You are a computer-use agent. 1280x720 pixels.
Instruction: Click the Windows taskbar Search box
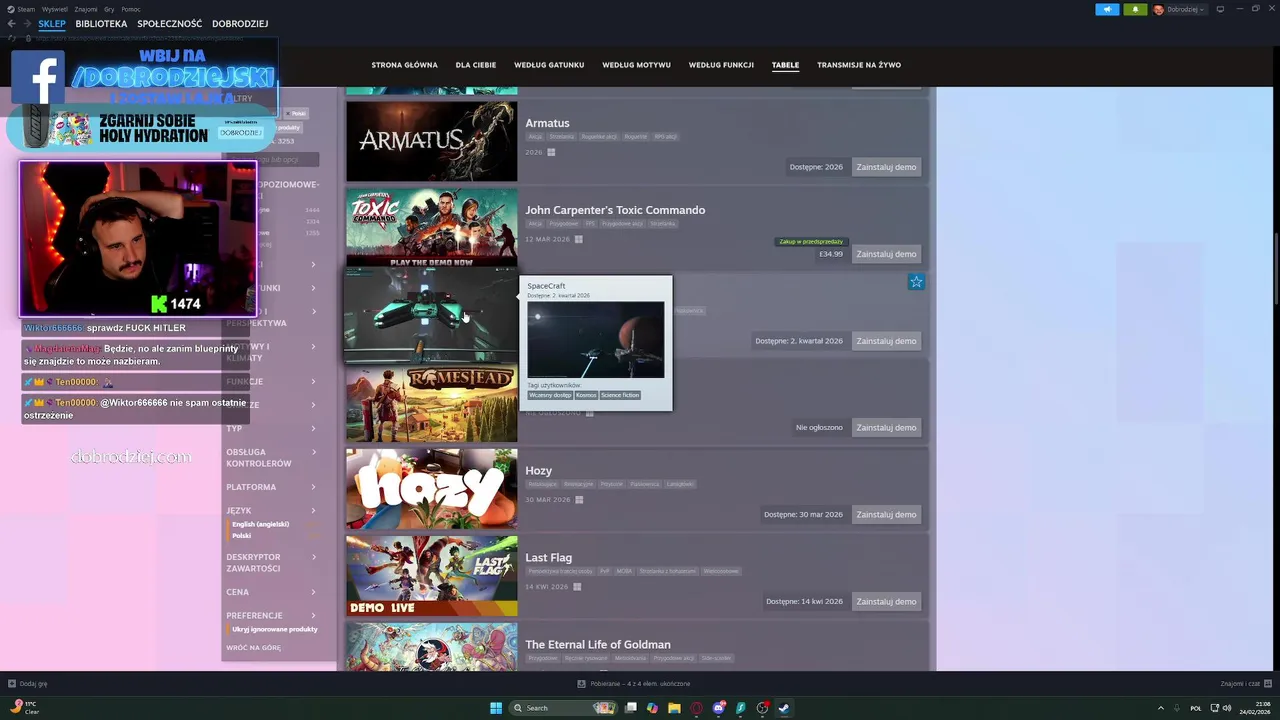coord(563,708)
